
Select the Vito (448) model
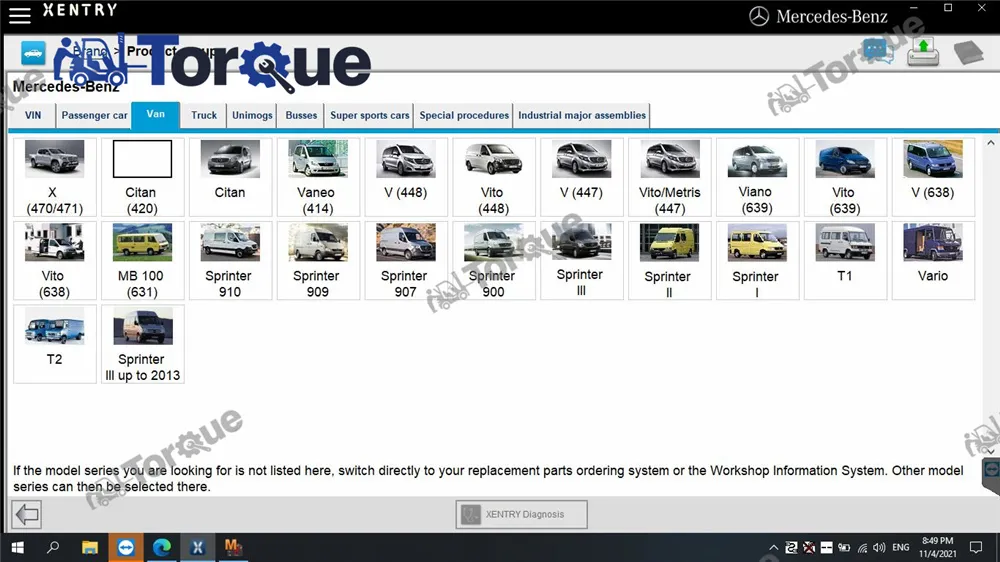494,177
